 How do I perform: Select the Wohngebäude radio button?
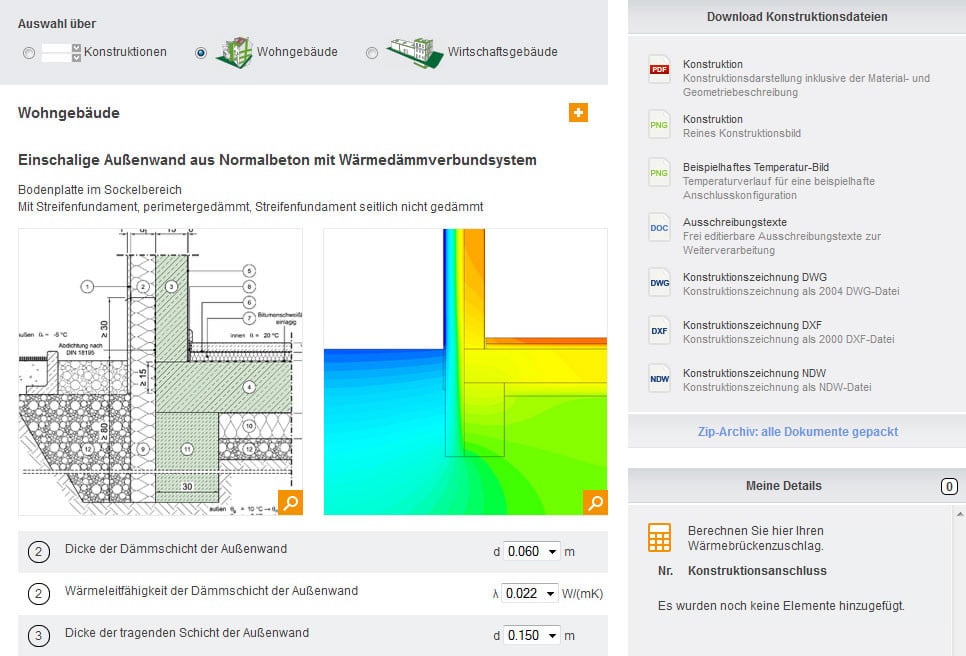coord(201,53)
